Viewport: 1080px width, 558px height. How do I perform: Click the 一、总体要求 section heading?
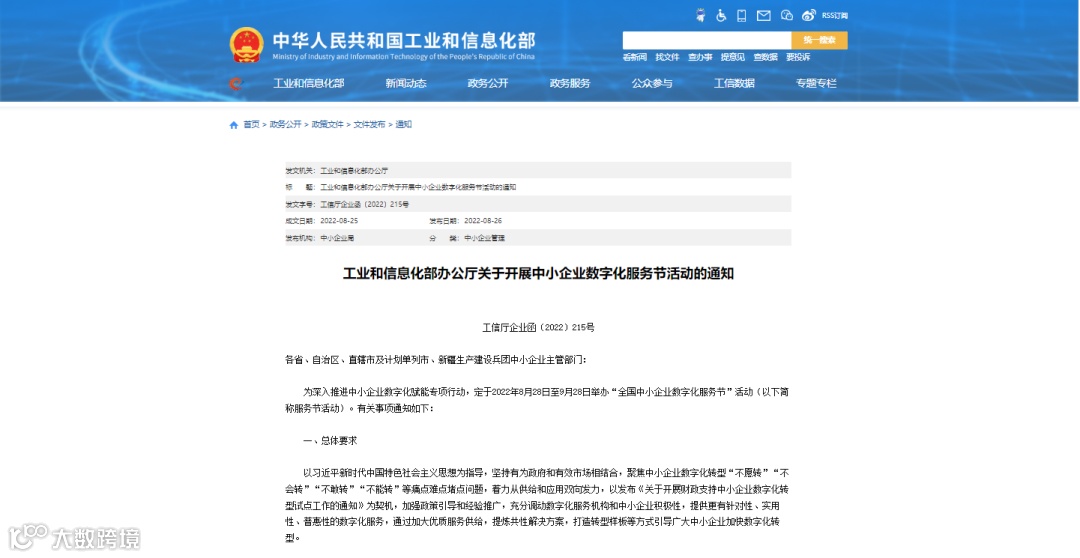pos(330,441)
